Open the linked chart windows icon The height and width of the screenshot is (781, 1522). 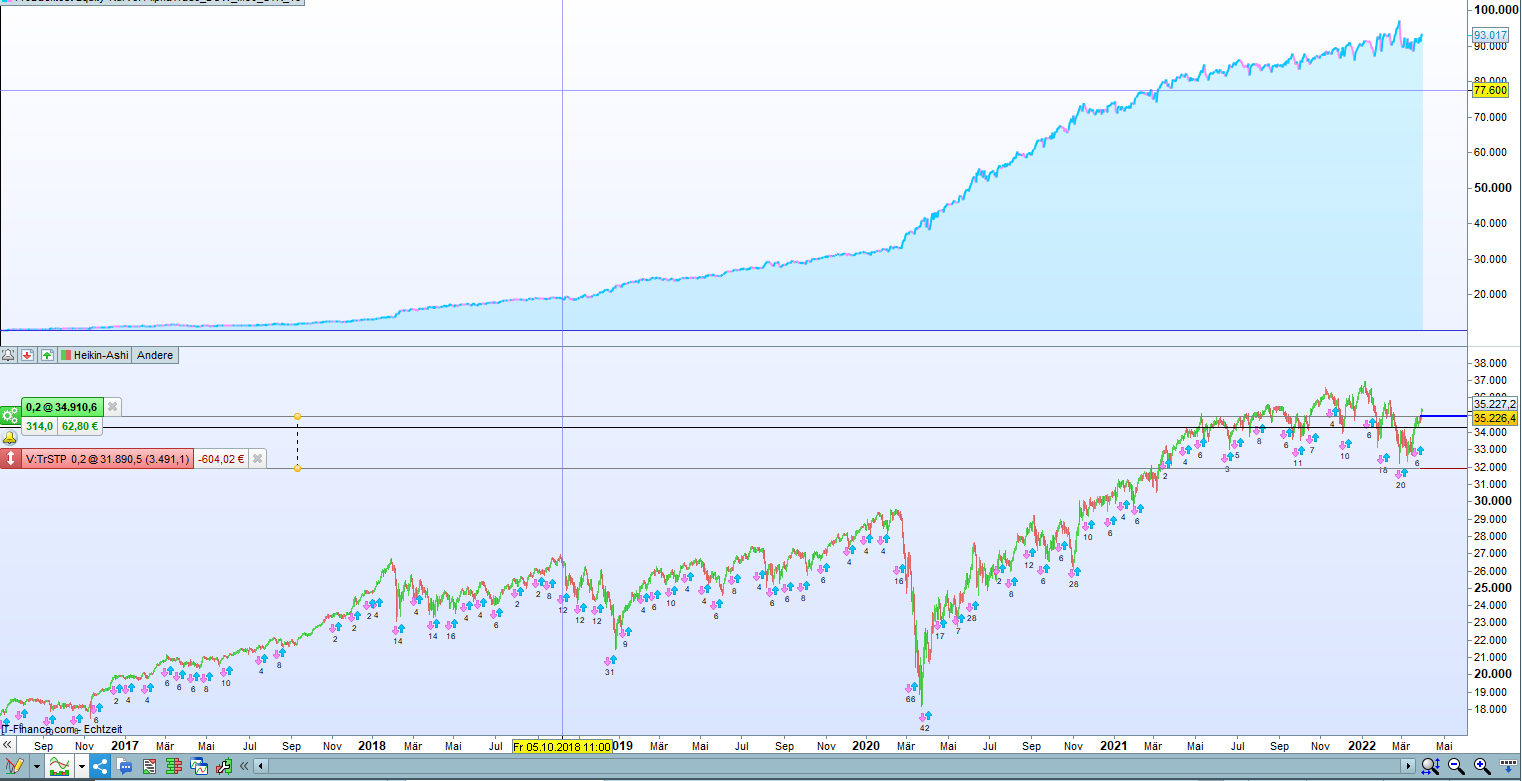pyautogui.click(x=198, y=767)
